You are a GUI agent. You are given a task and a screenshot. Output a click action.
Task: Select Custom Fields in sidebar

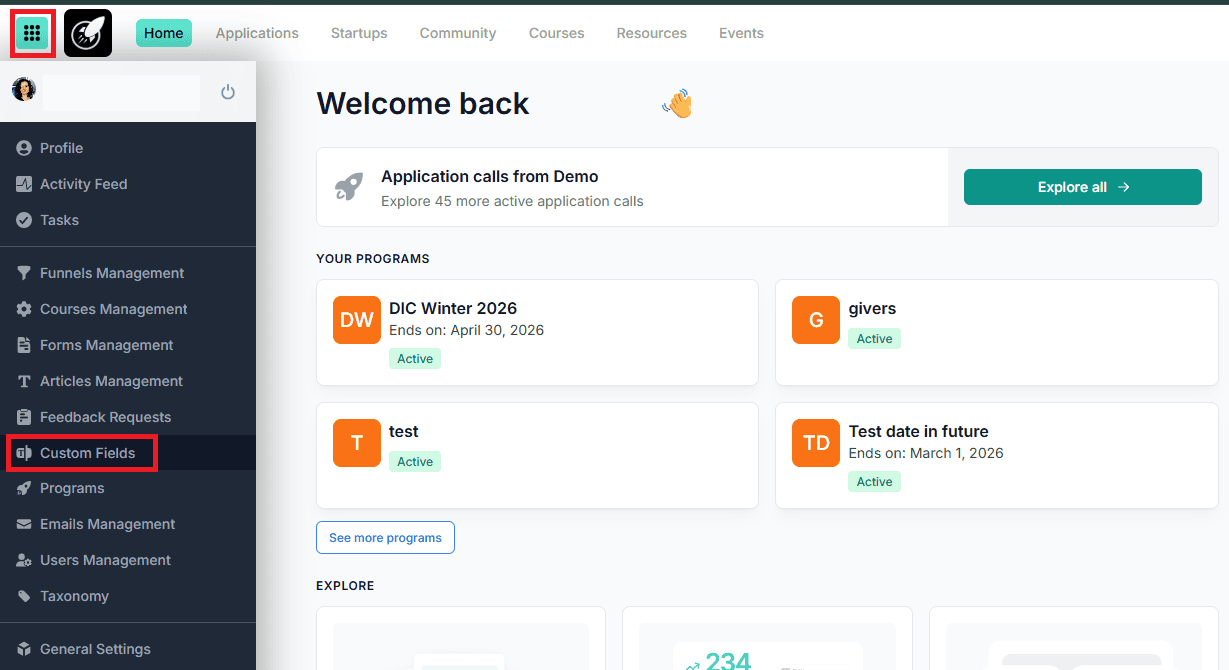pos(87,453)
